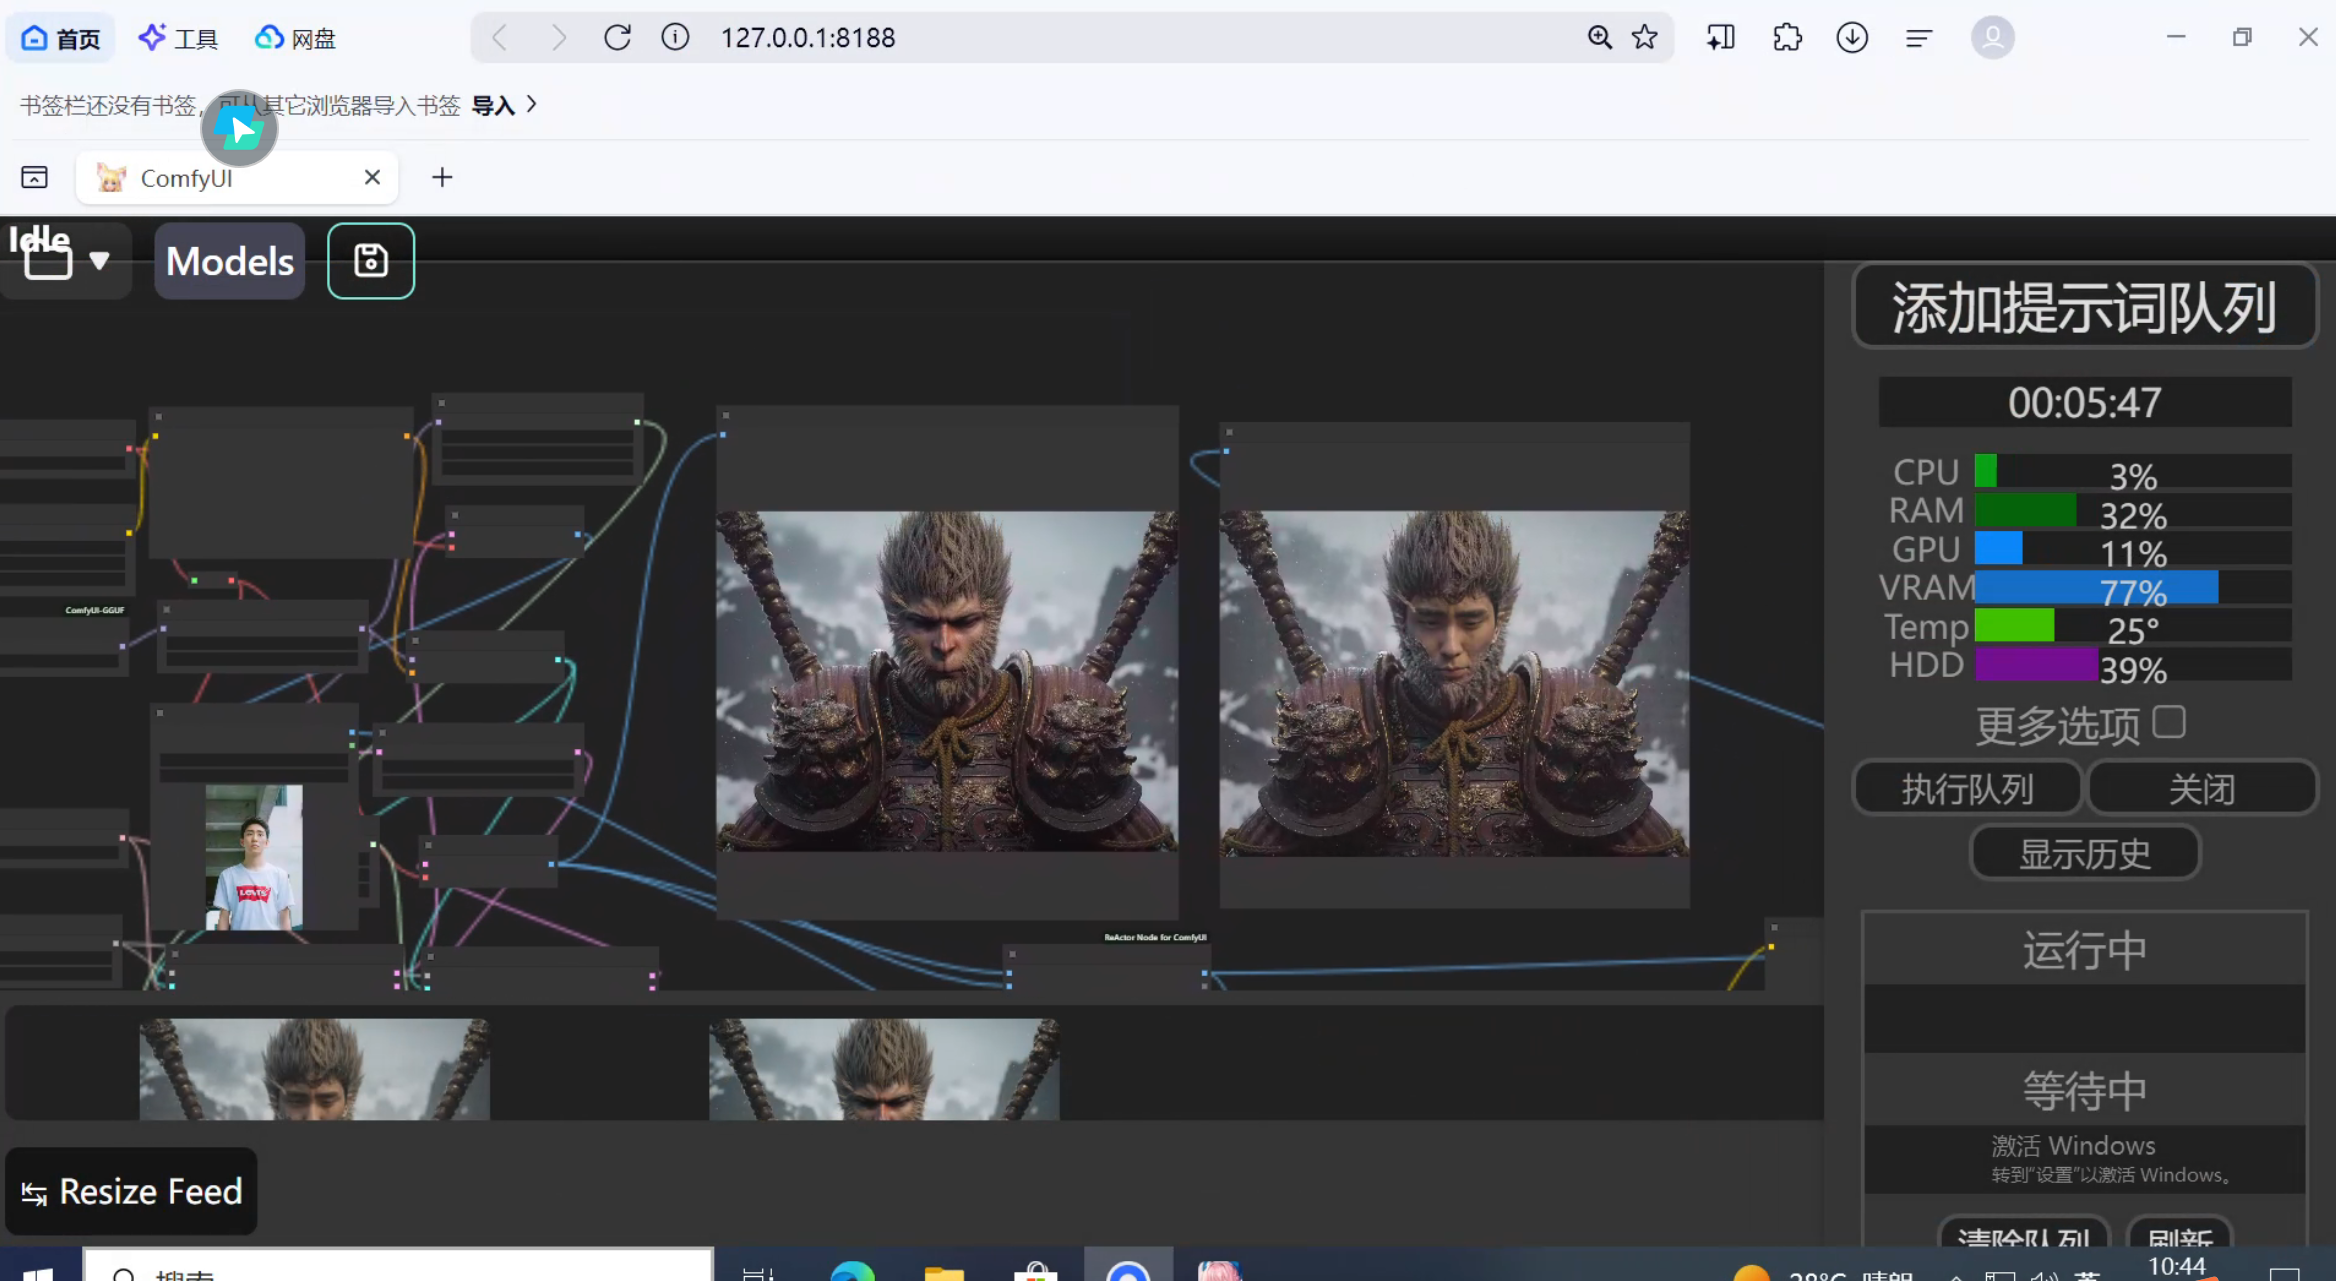This screenshot has height=1281, width=2336.
Task: Open second feed thumbnail of monkey king
Action: (x=884, y=1069)
